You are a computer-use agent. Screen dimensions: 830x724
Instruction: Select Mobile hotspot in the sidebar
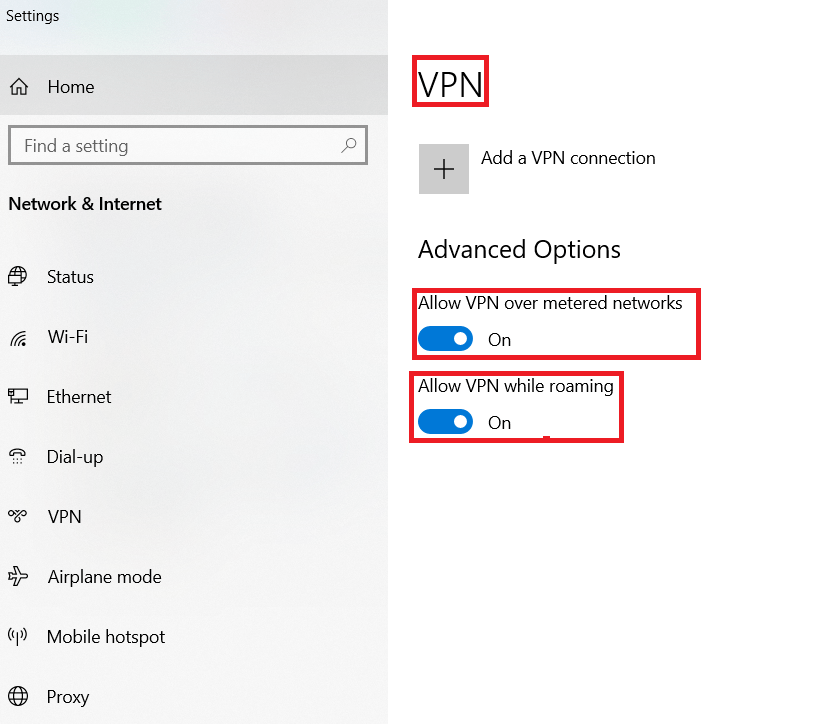tap(106, 637)
